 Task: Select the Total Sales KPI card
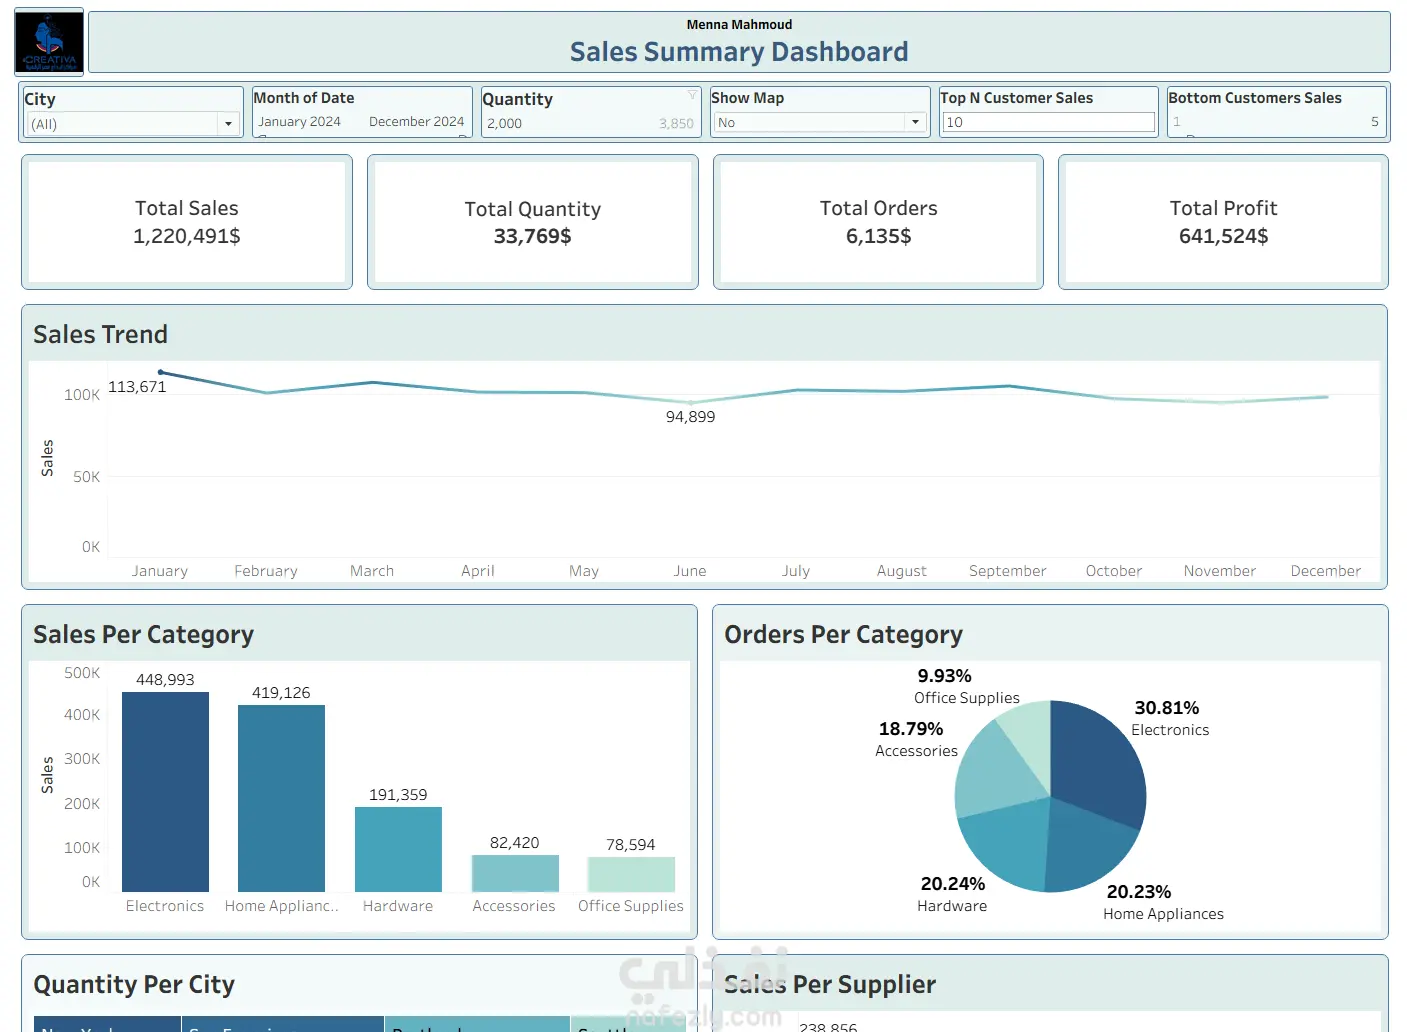point(187,222)
